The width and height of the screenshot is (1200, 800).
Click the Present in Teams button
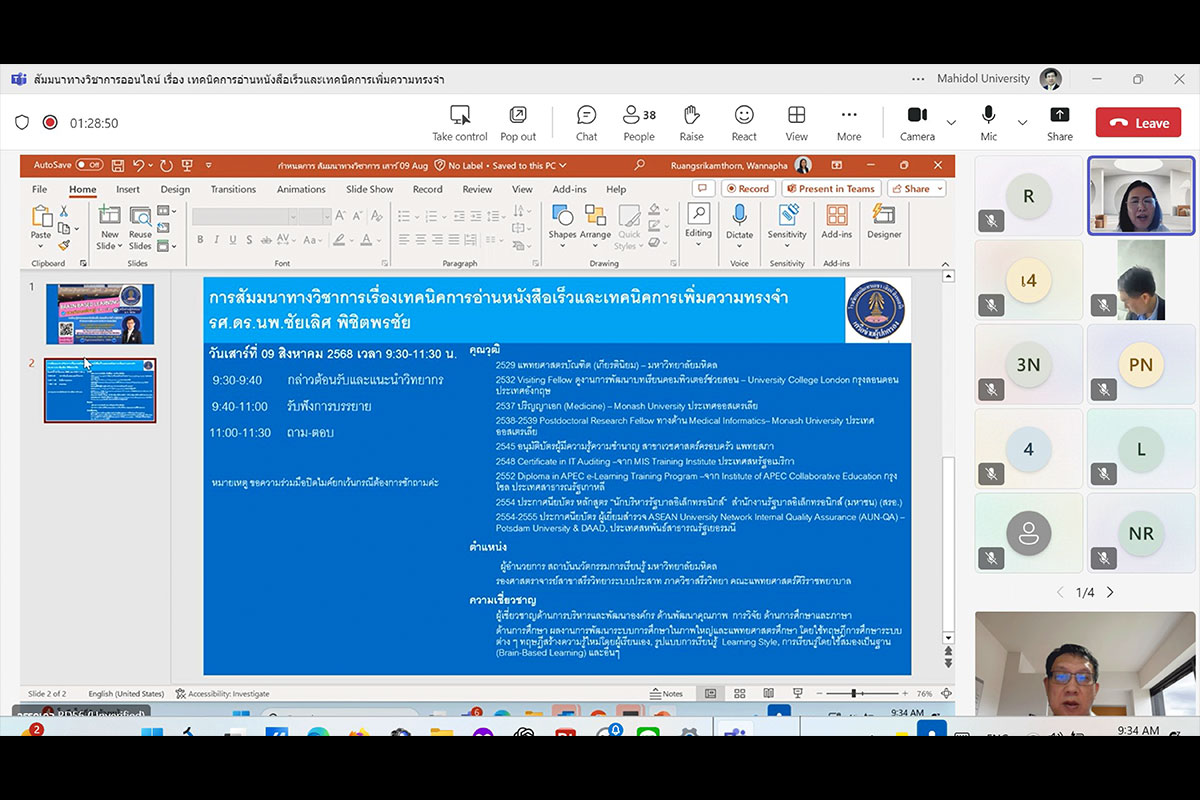click(830, 189)
